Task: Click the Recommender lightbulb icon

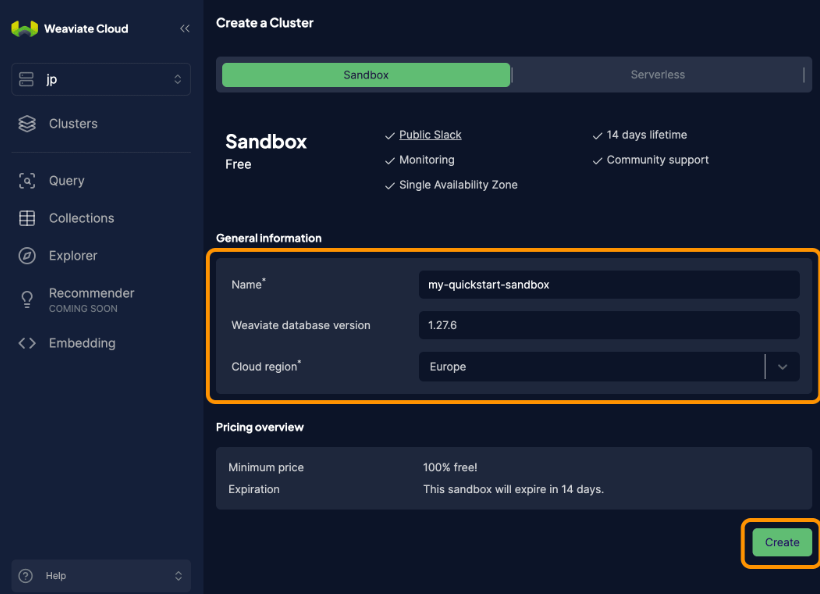Action: point(27,300)
